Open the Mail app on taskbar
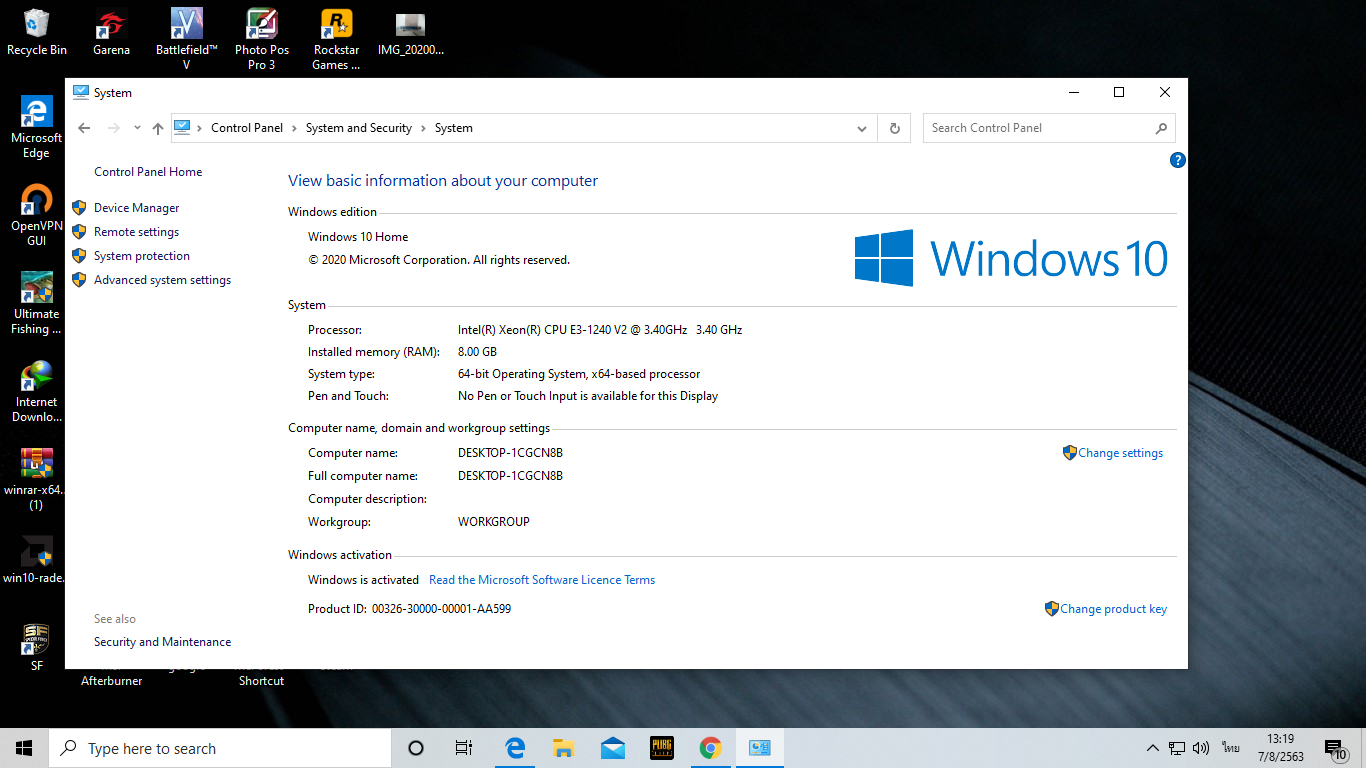 coord(613,748)
